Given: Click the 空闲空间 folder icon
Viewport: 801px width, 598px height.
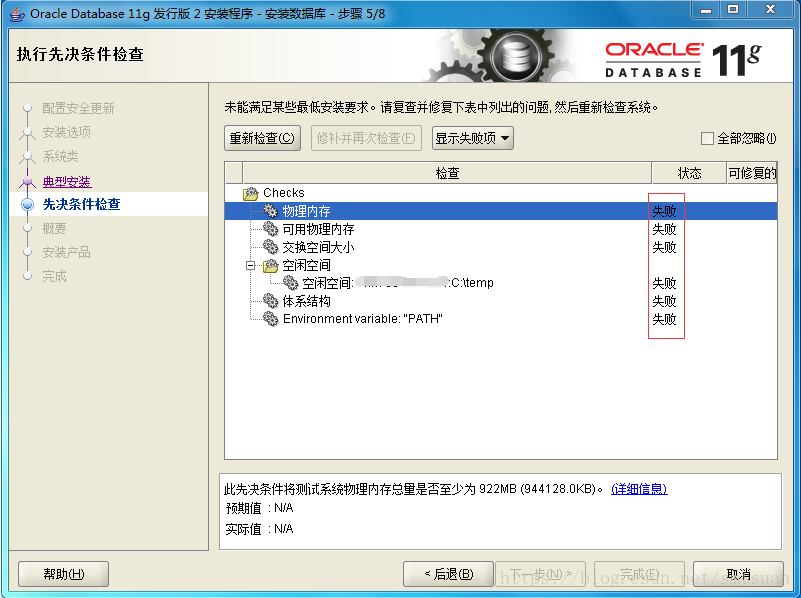Looking at the screenshot, I should click(x=270, y=266).
